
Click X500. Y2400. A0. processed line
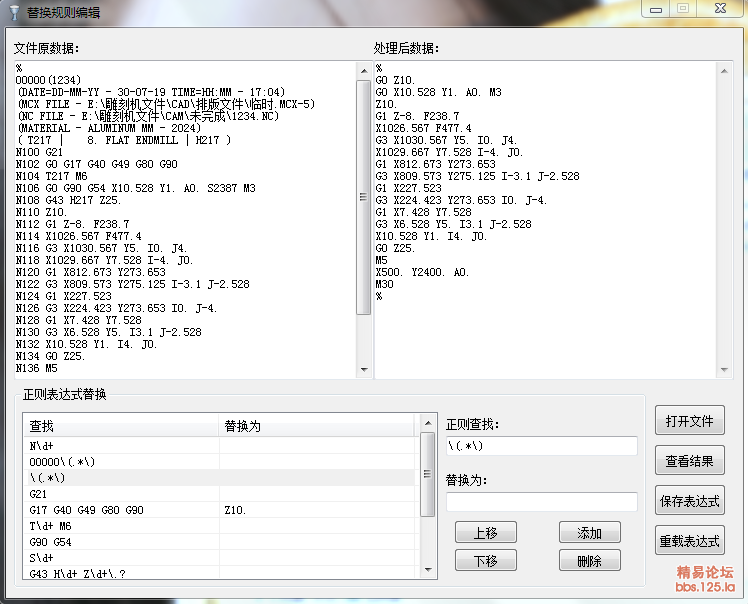[x=422, y=272]
